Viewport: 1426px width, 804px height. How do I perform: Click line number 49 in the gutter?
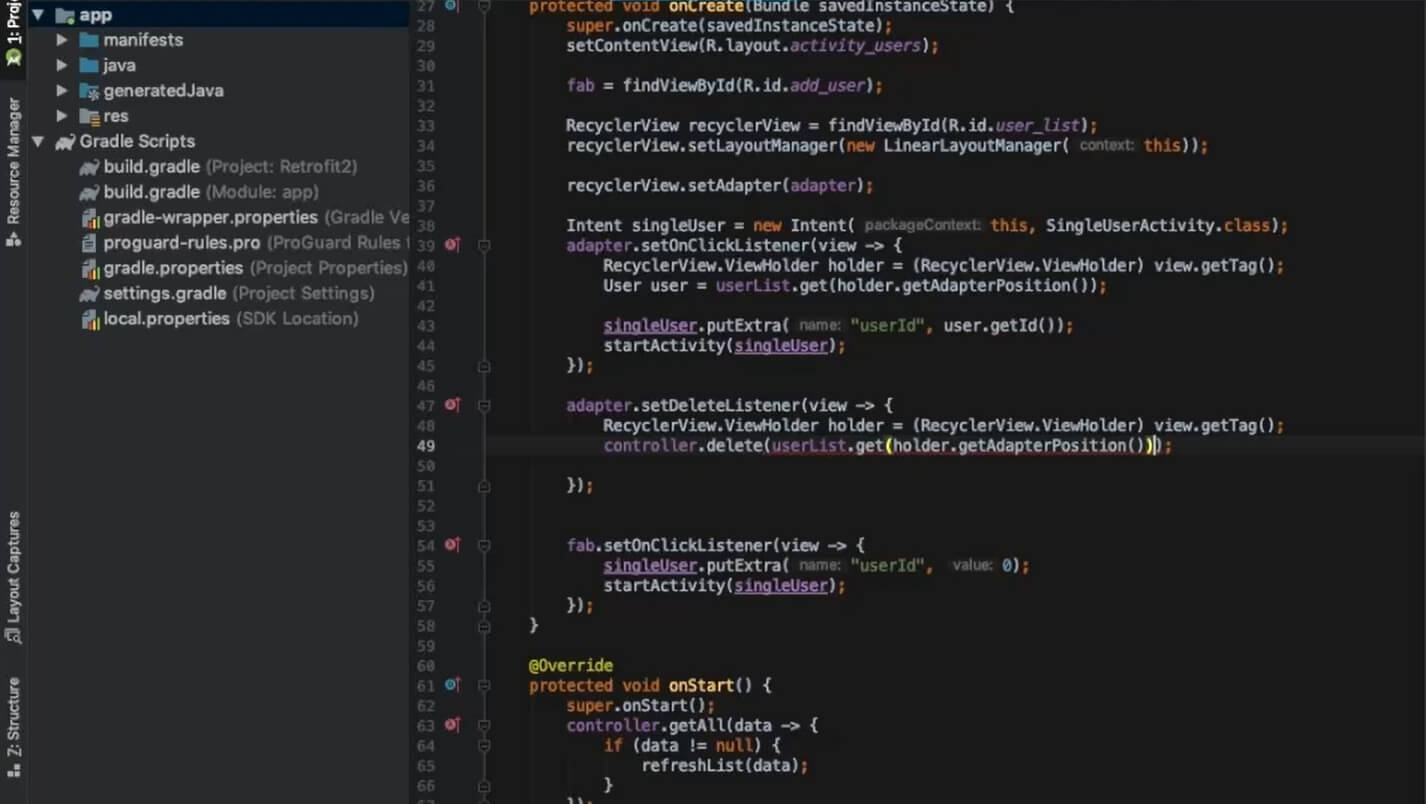pos(425,446)
